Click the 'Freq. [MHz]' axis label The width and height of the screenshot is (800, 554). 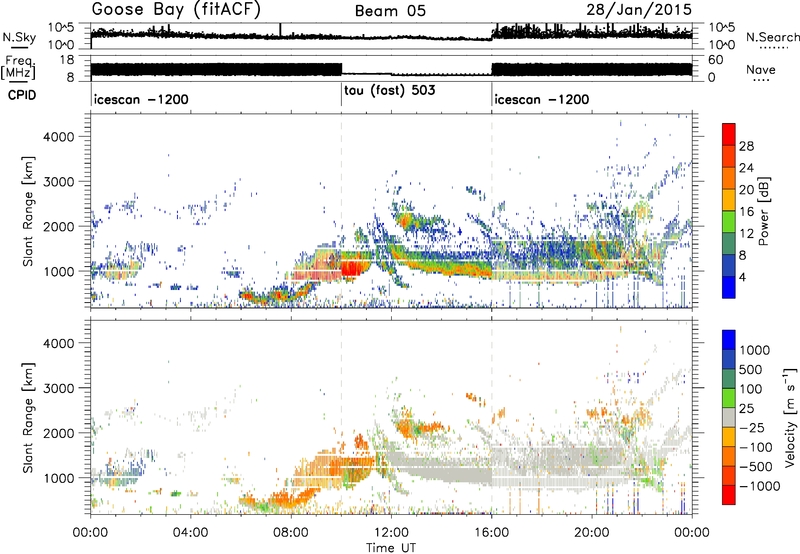(x=18, y=68)
